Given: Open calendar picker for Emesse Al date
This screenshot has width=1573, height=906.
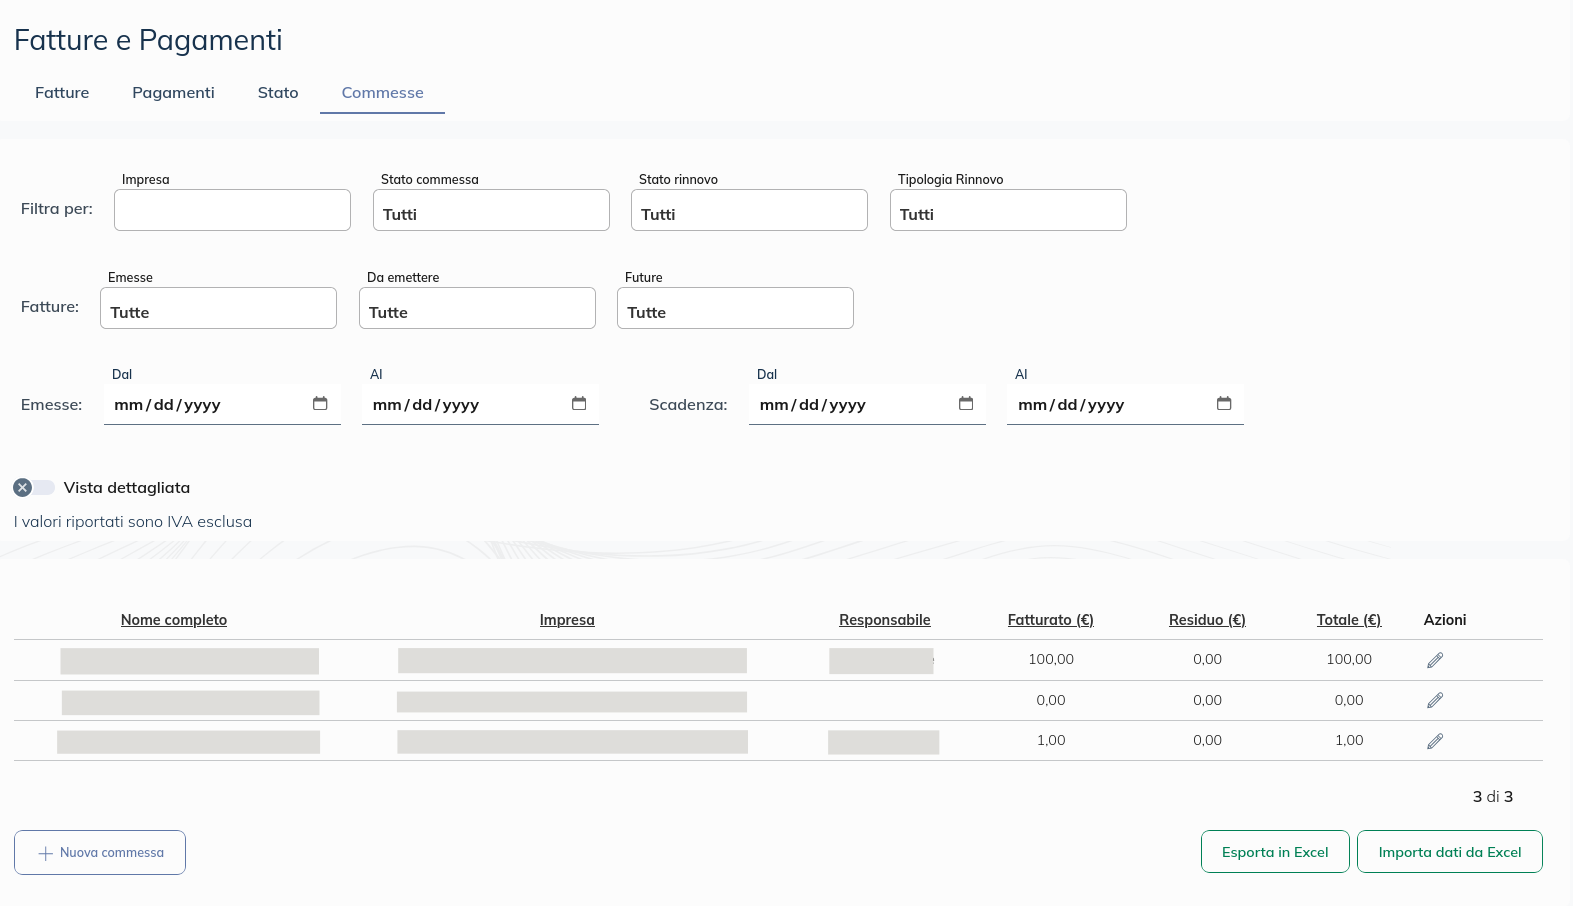Looking at the screenshot, I should [x=579, y=404].
